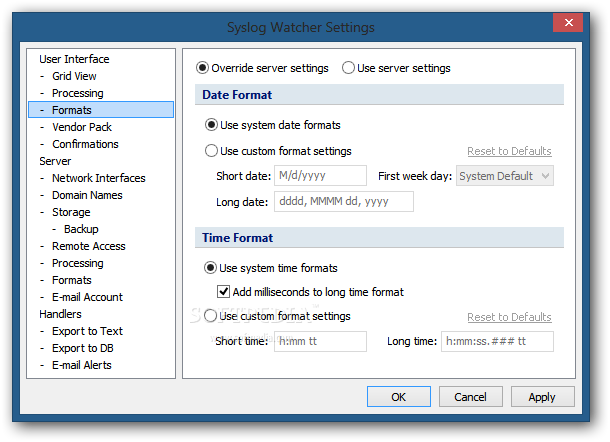Select User Interface in the settings tree
610x442 pixels.
click(74, 59)
